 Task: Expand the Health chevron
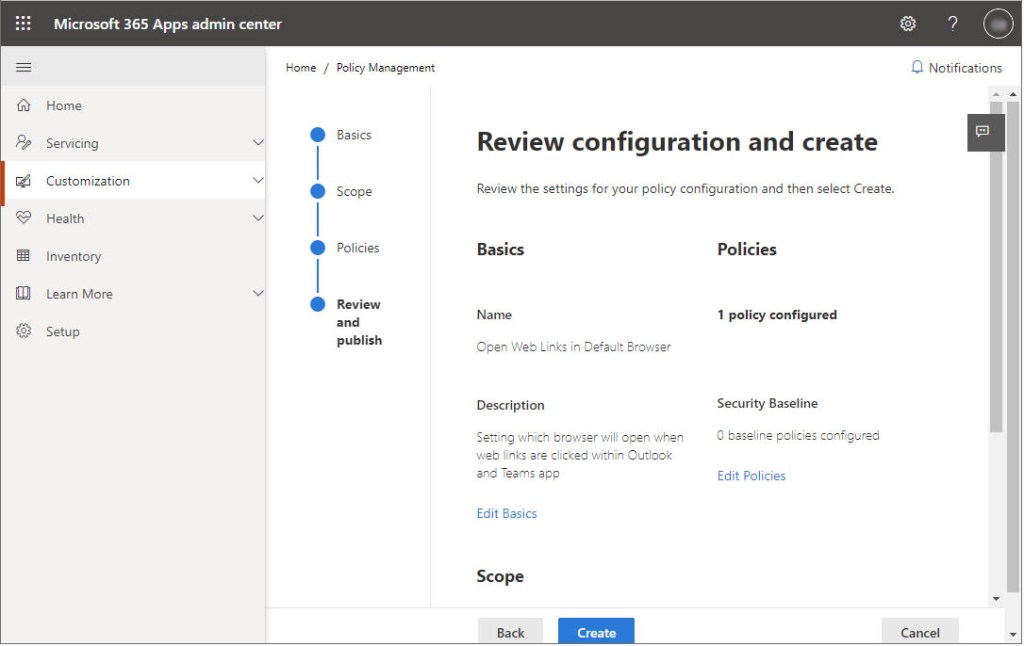click(x=258, y=218)
